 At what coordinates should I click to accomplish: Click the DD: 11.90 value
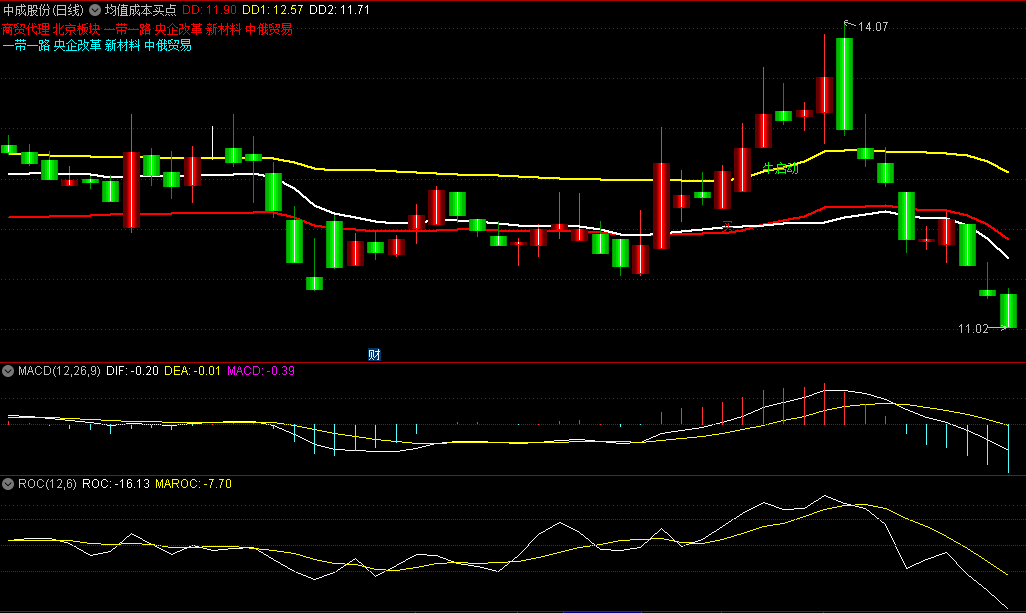tap(209, 10)
